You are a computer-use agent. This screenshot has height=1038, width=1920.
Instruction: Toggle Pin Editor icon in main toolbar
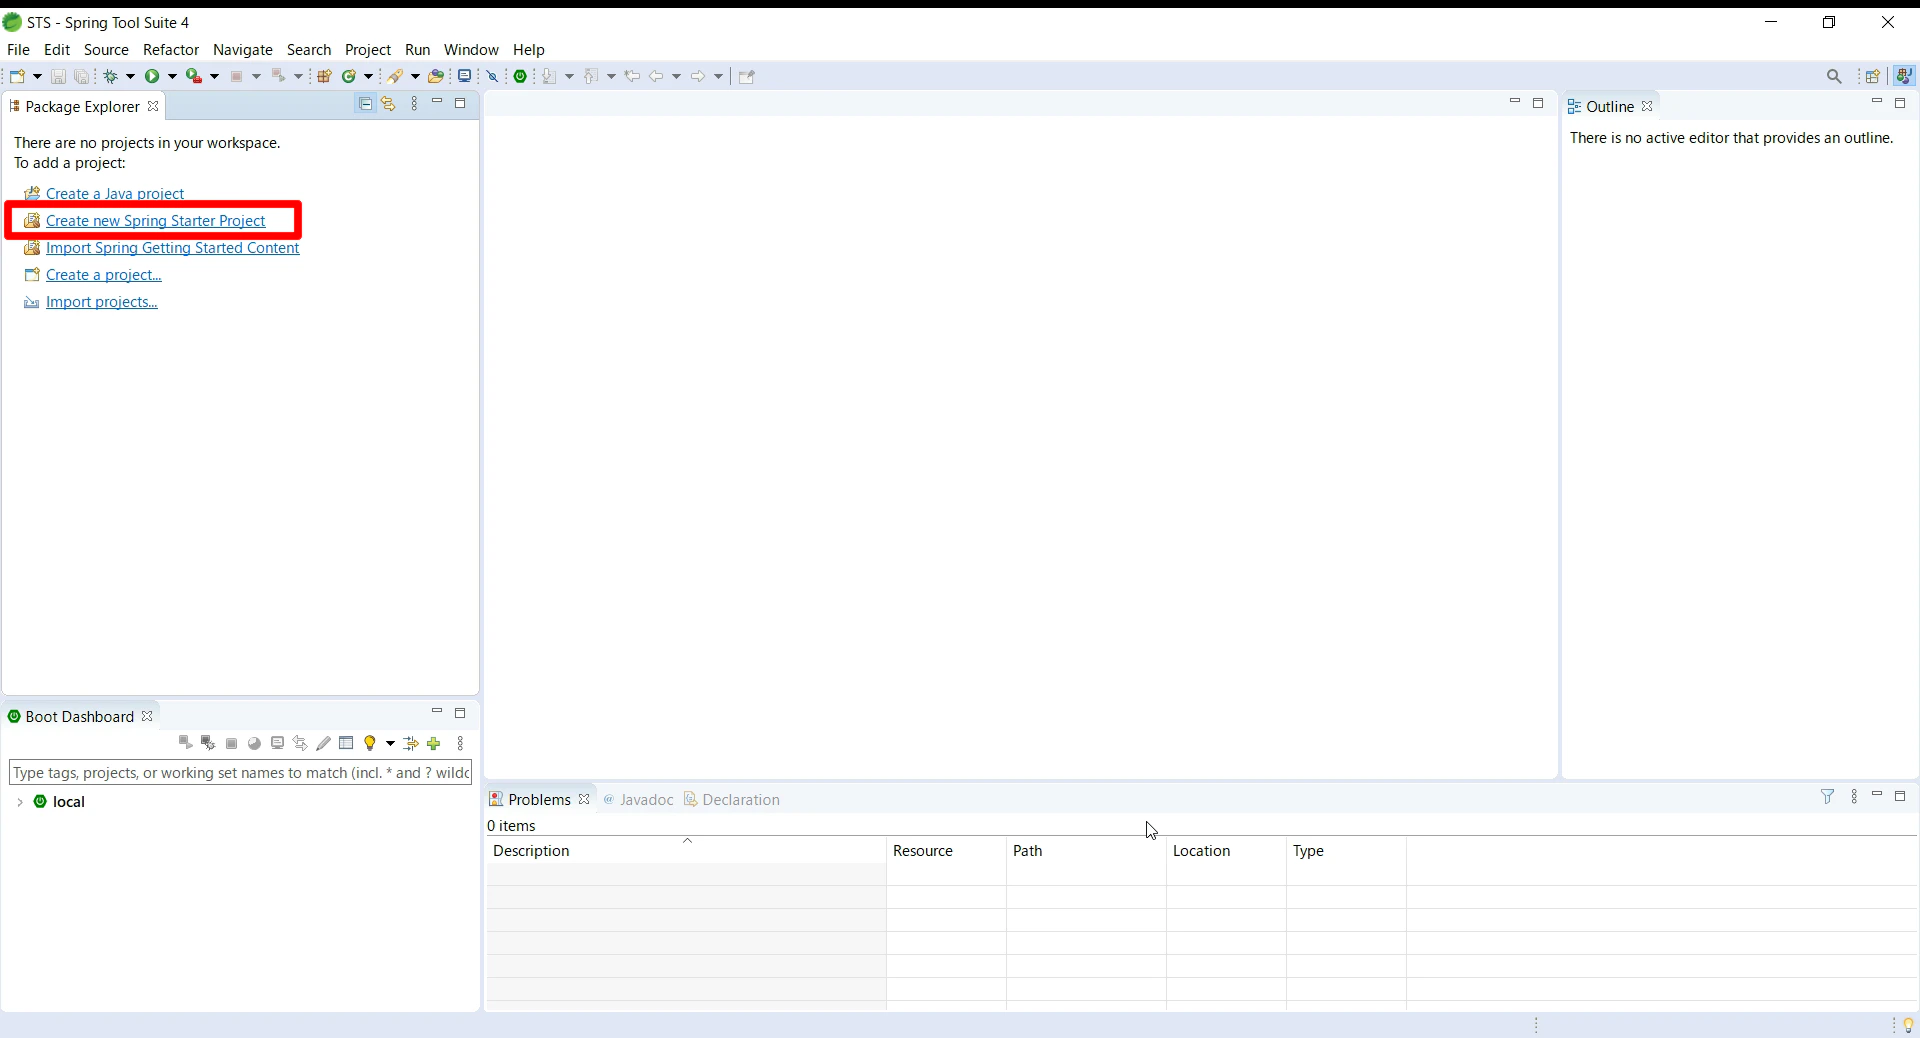click(747, 76)
